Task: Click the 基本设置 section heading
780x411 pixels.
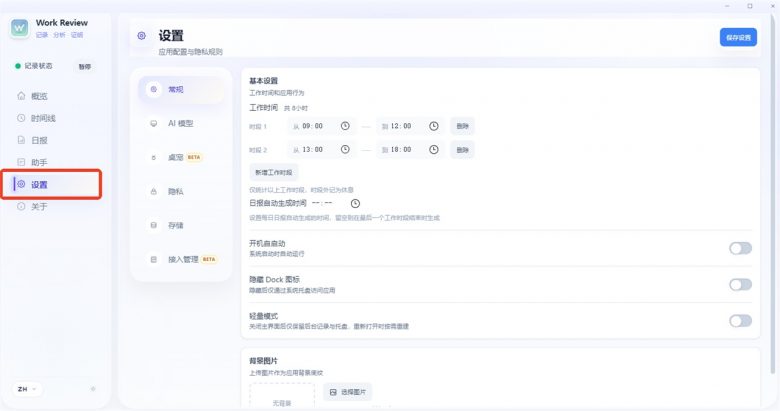Action: pos(264,81)
